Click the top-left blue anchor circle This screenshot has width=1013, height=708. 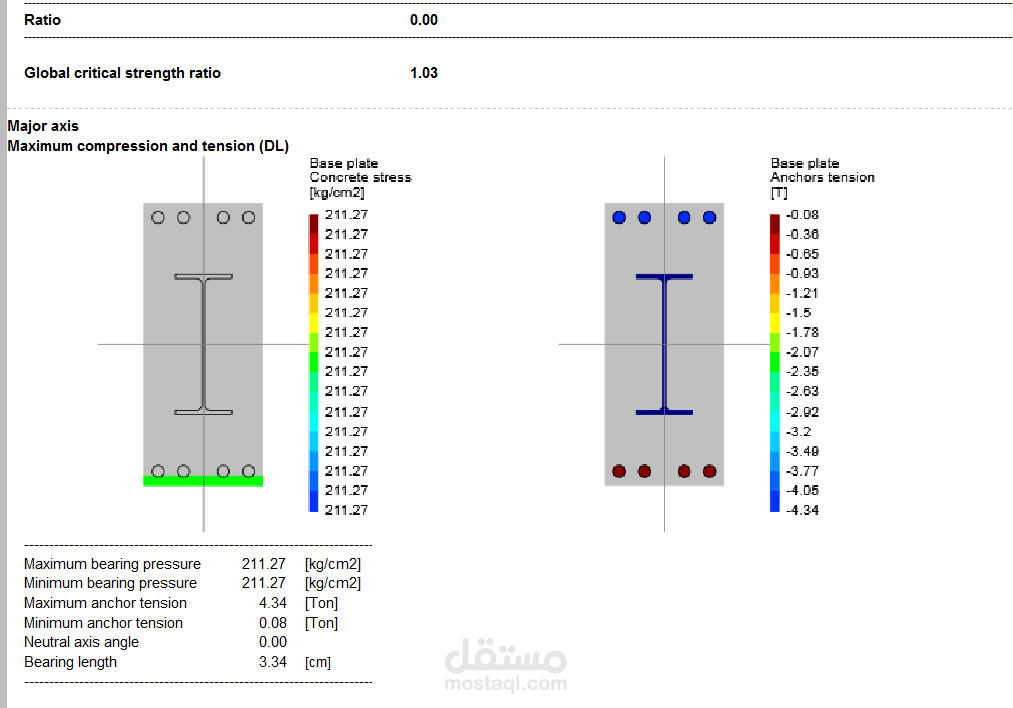tap(619, 218)
